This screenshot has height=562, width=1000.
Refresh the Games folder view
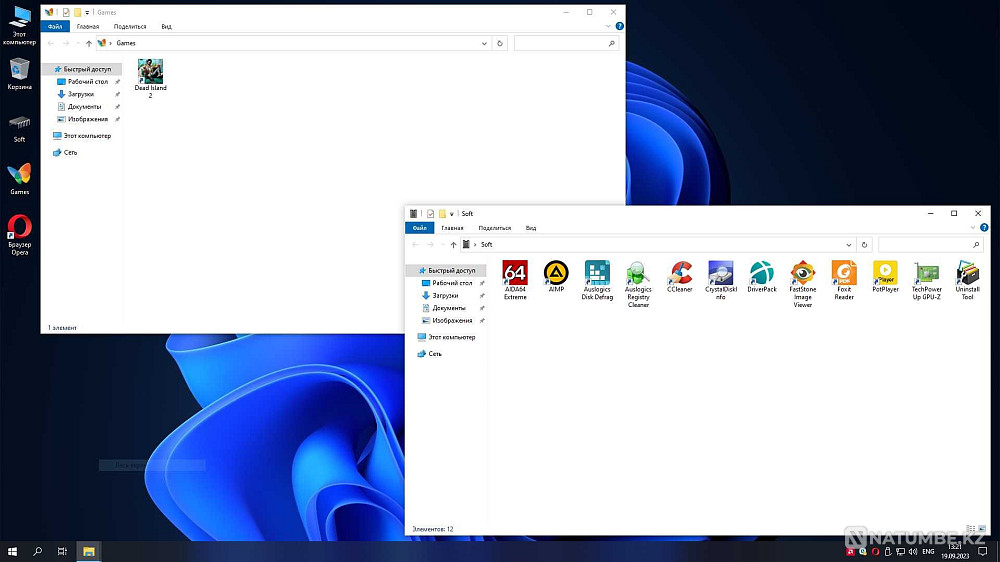coord(500,43)
